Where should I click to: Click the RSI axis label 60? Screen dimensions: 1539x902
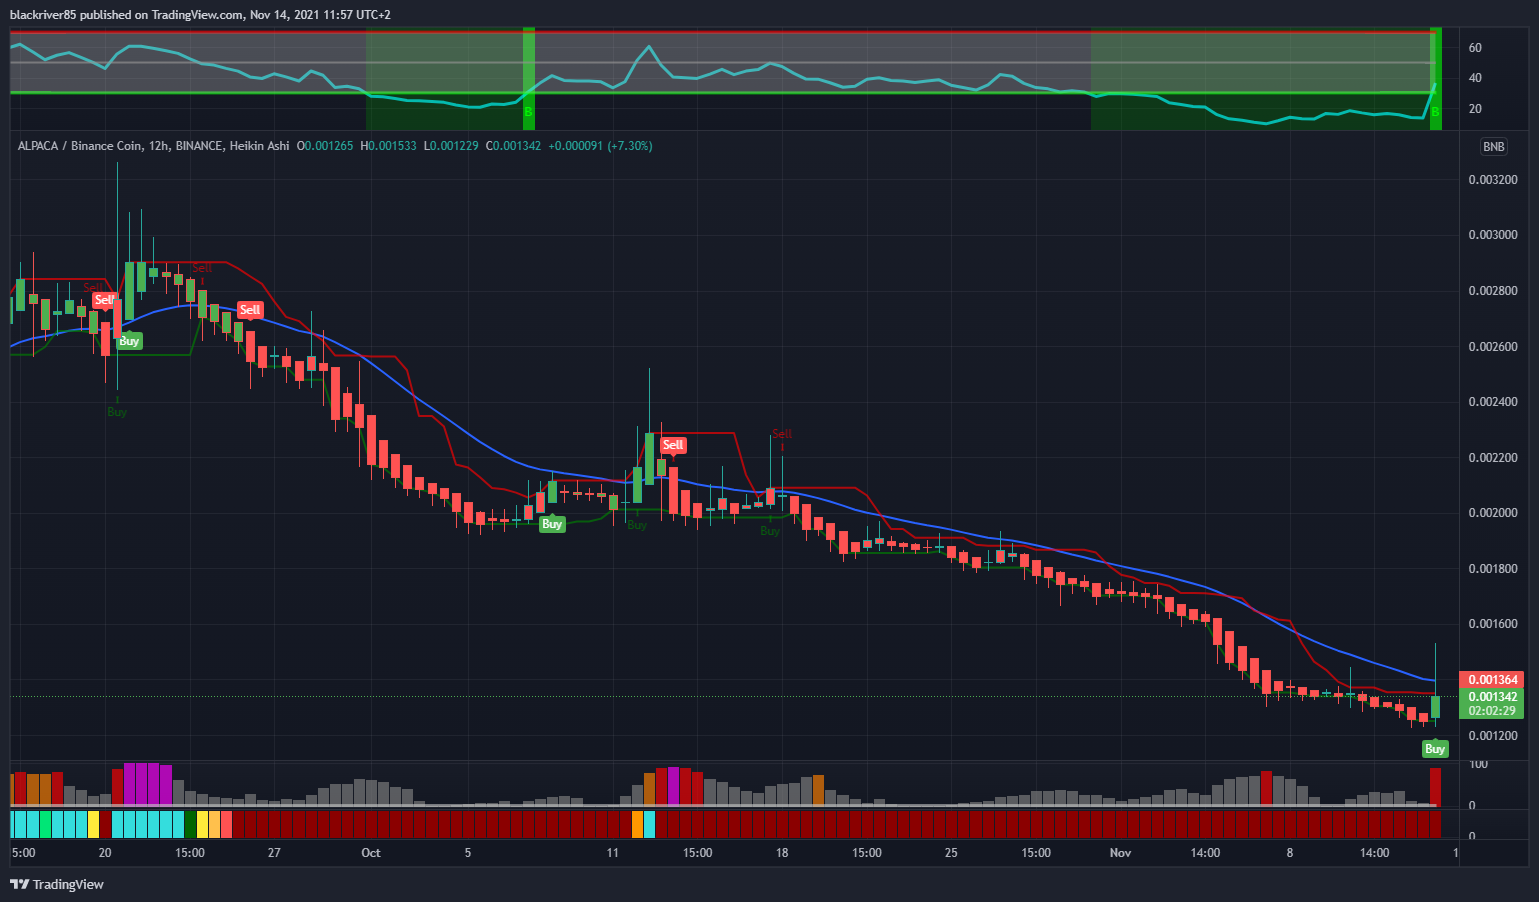point(1475,48)
